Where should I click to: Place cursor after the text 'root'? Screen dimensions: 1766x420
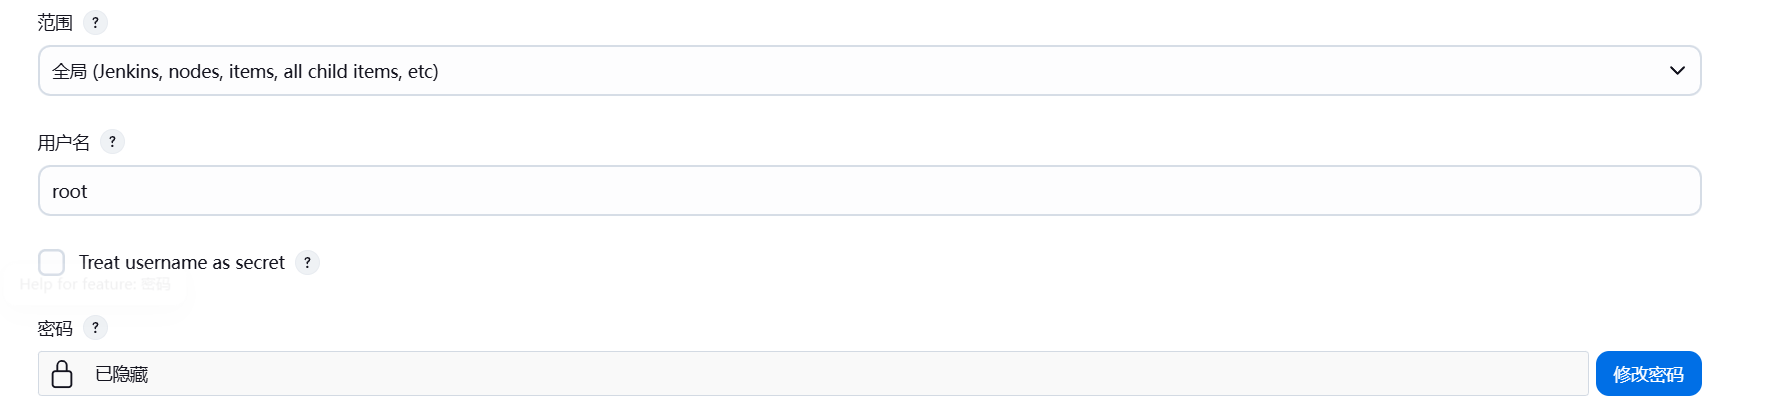pyautogui.click(x=90, y=191)
